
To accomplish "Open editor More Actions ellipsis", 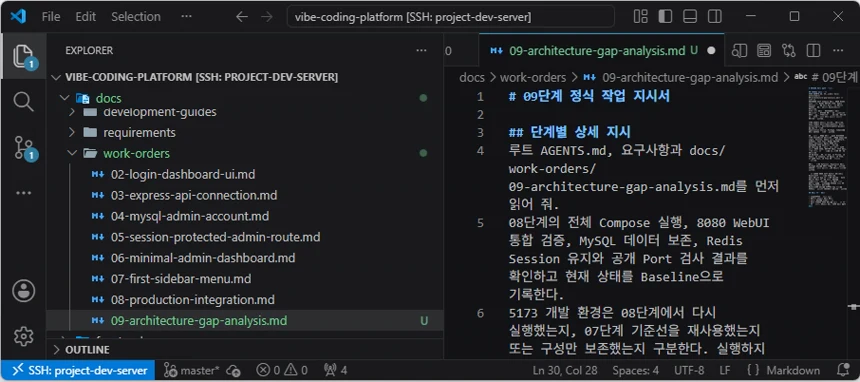I will [838, 51].
